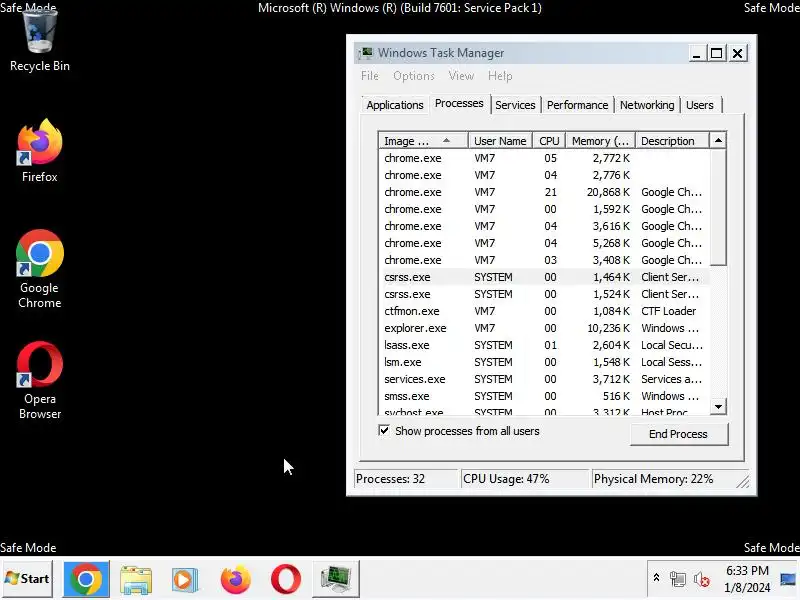
Task: Click the scroll up arrow of process list
Action: click(718, 140)
